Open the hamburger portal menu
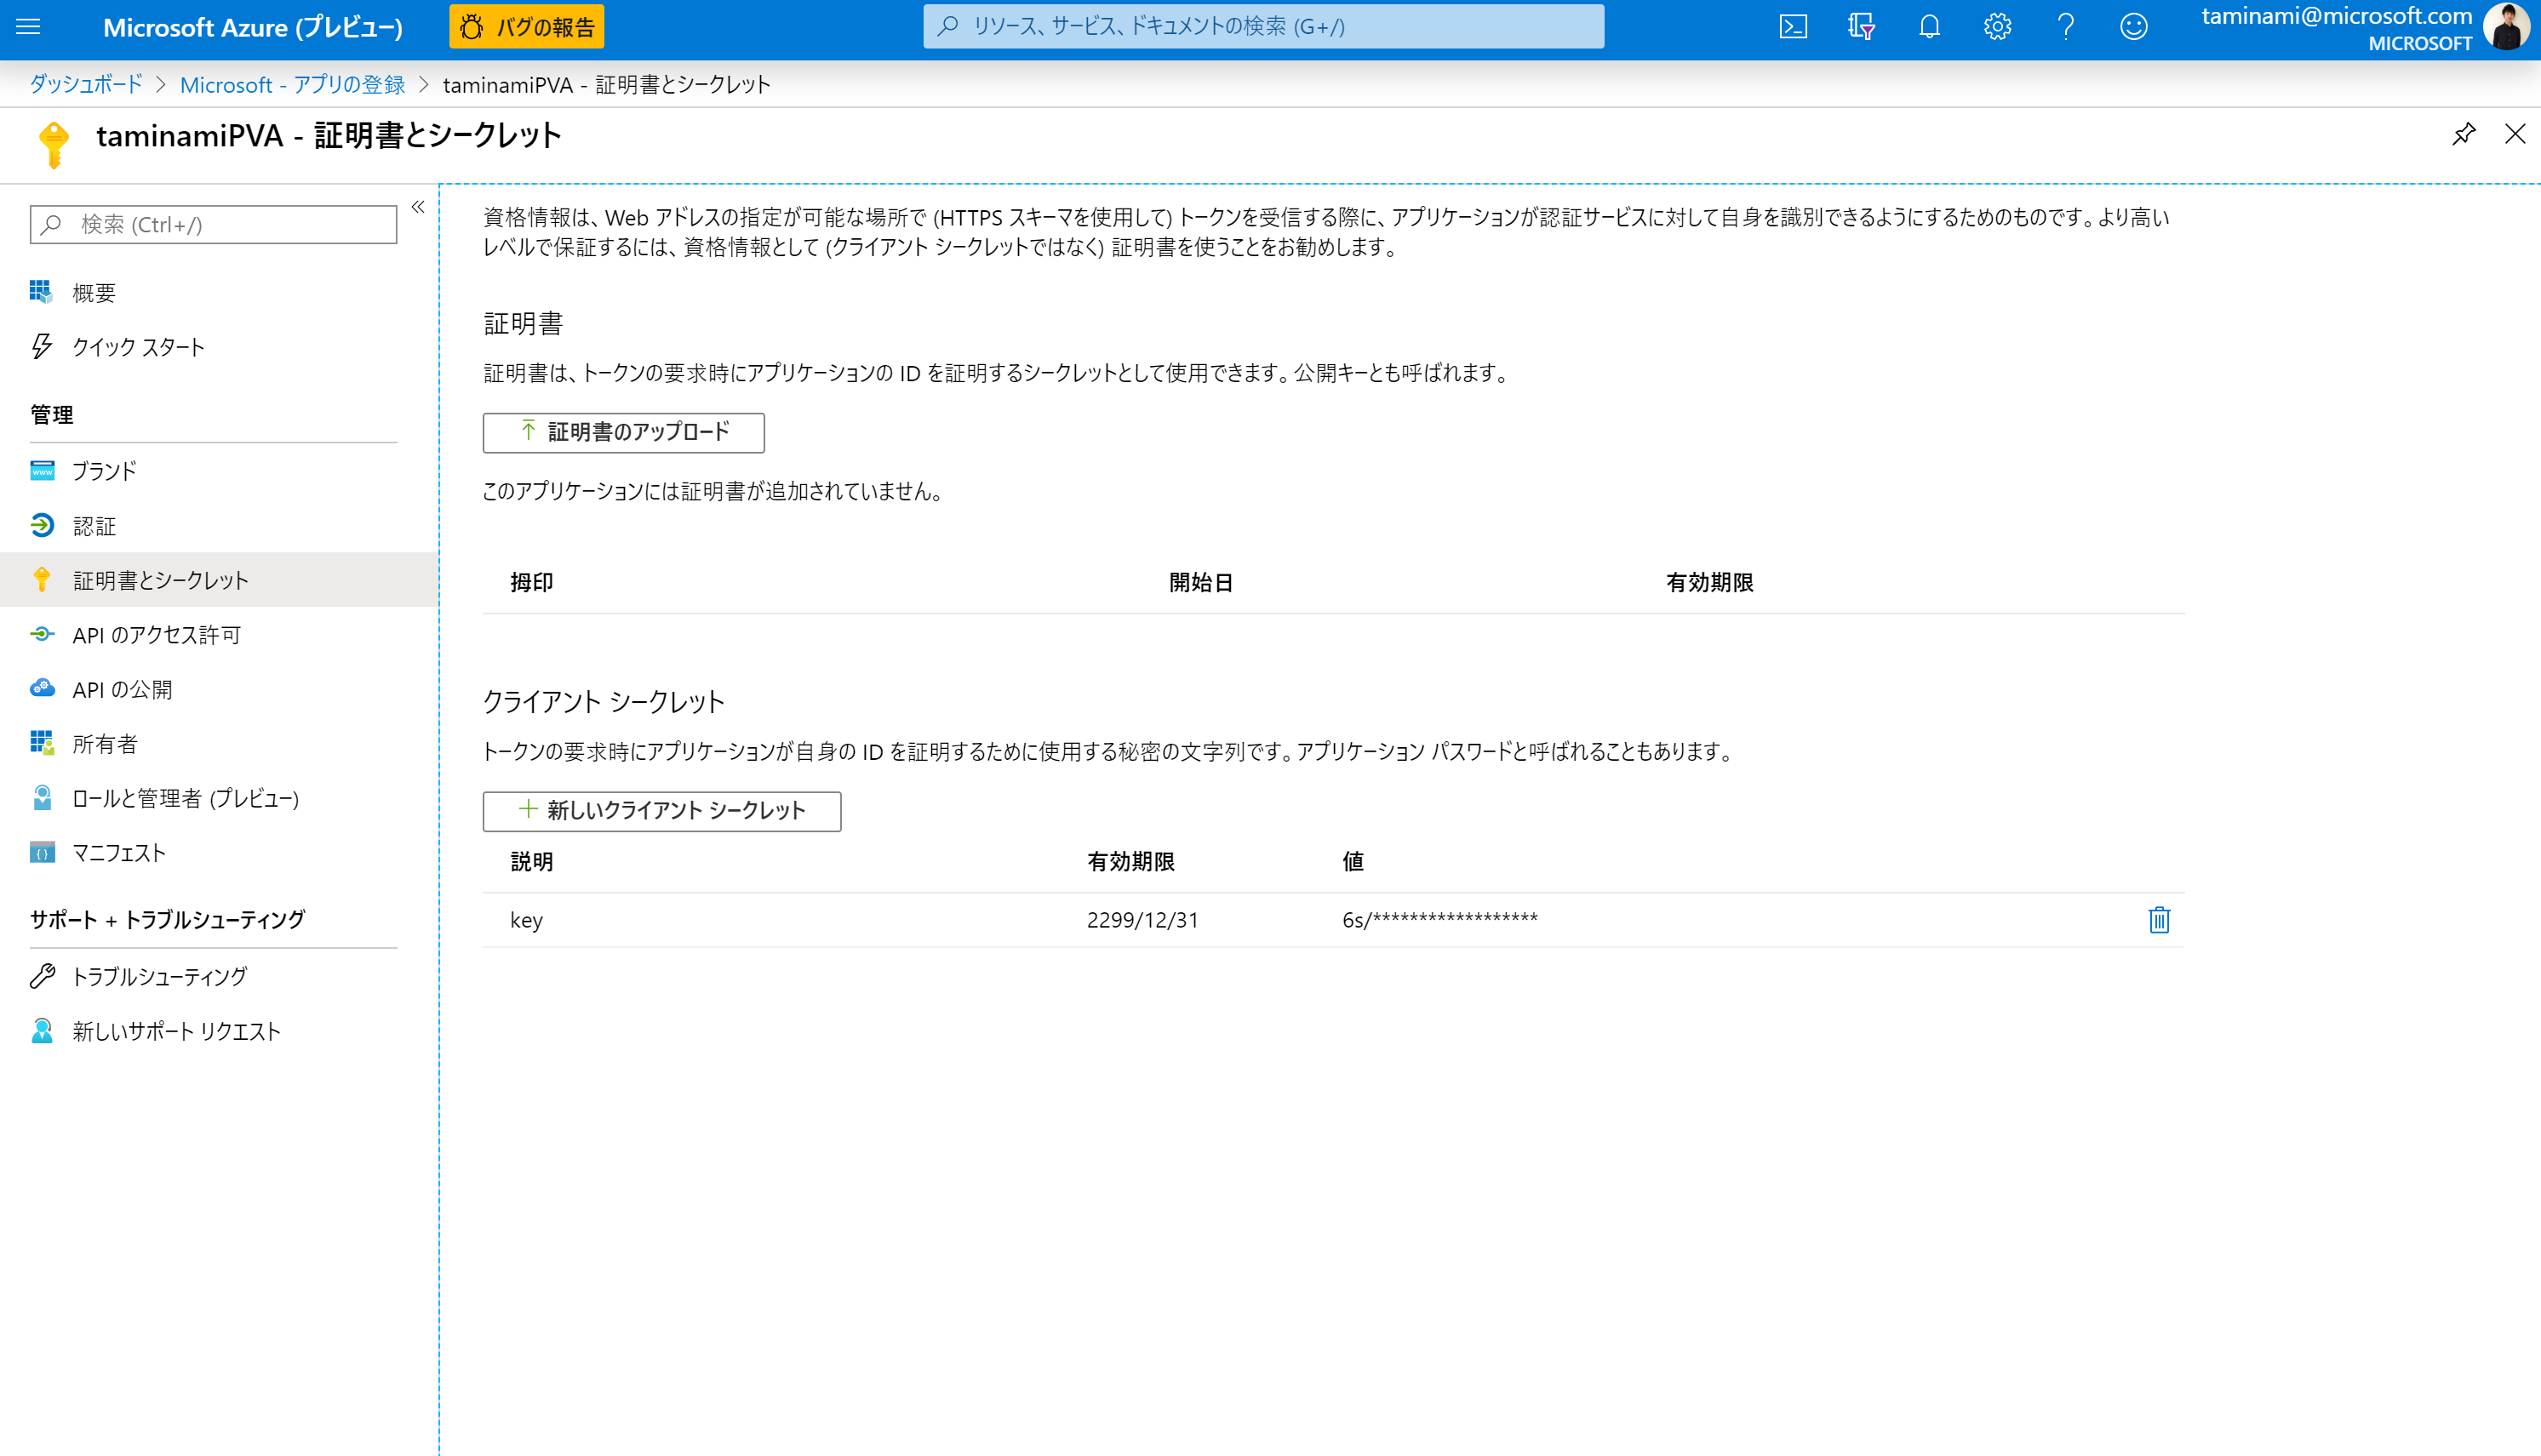The width and height of the screenshot is (2541, 1456). [x=28, y=27]
